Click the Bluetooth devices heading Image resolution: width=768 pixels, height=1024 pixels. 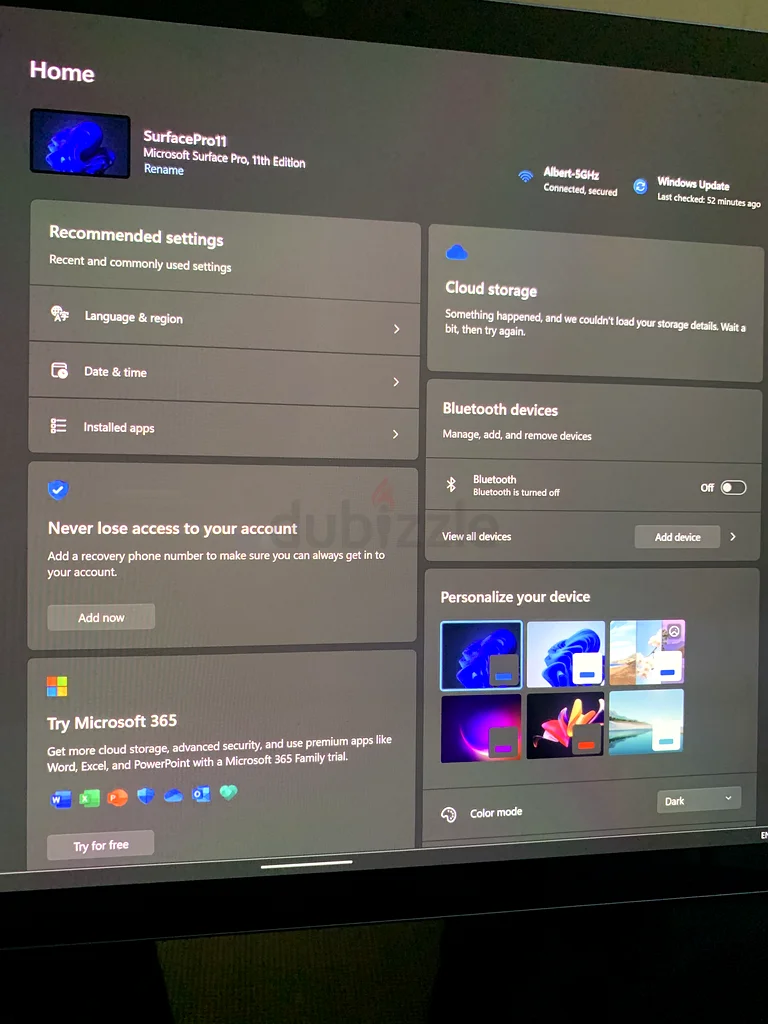(500, 409)
